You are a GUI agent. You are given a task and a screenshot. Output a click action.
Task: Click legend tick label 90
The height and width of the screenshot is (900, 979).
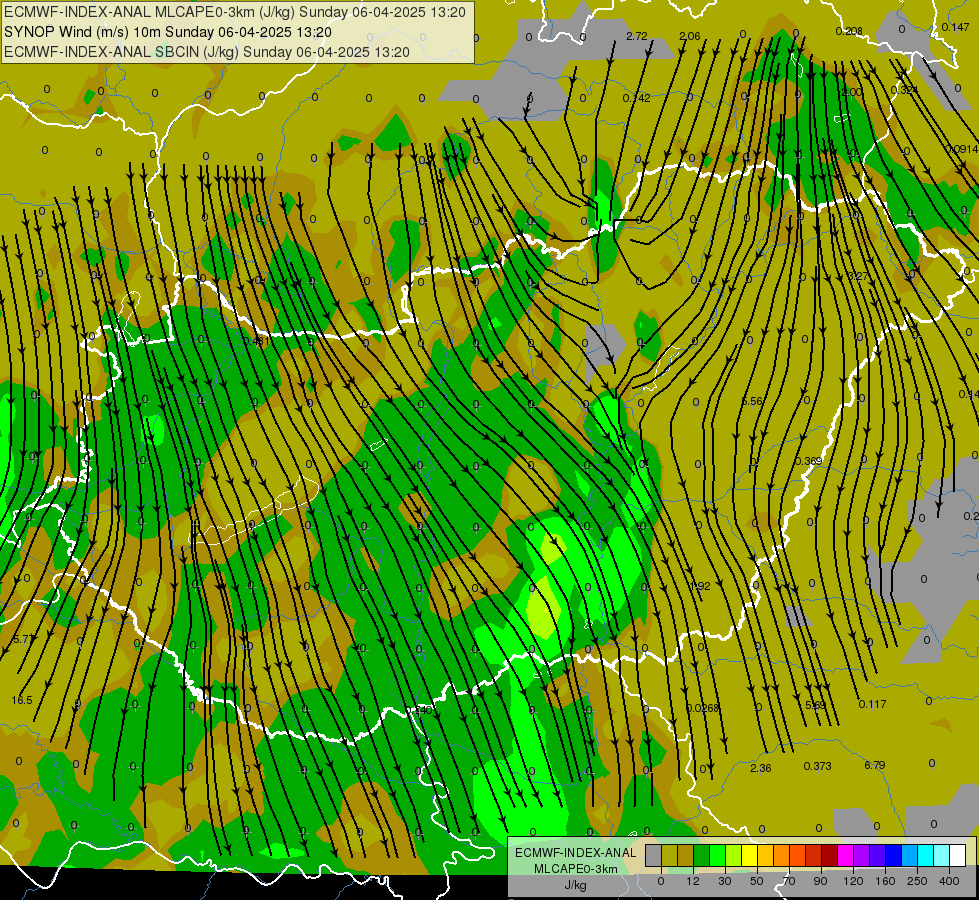tap(820, 881)
